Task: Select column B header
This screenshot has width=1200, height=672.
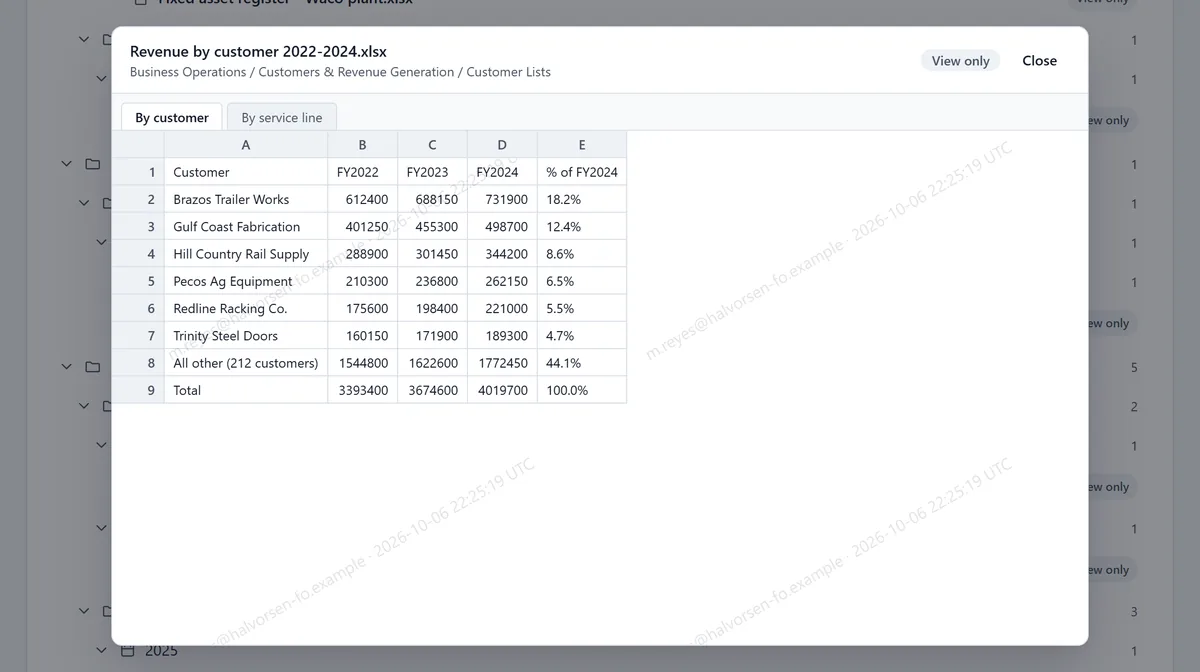Action: (363, 145)
